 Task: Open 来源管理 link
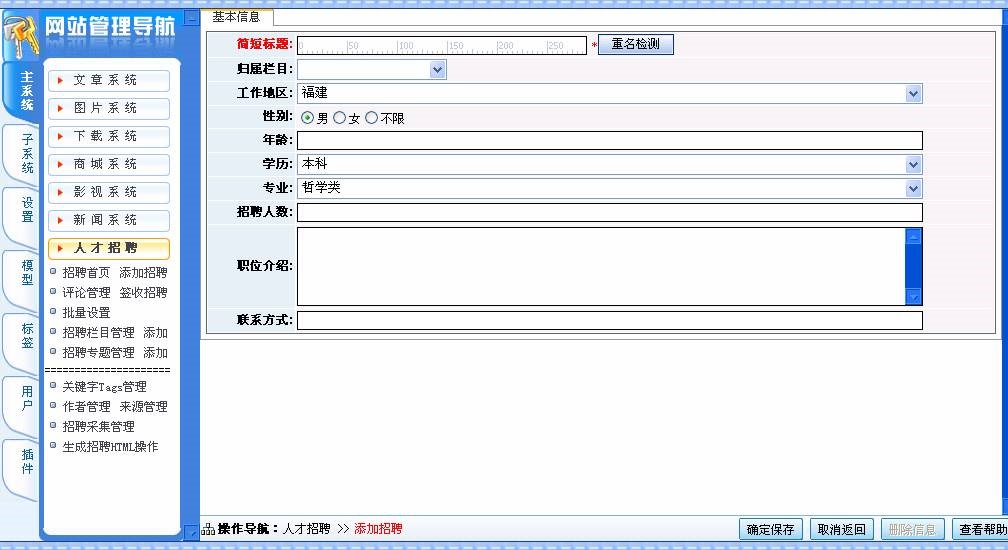pos(143,407)
